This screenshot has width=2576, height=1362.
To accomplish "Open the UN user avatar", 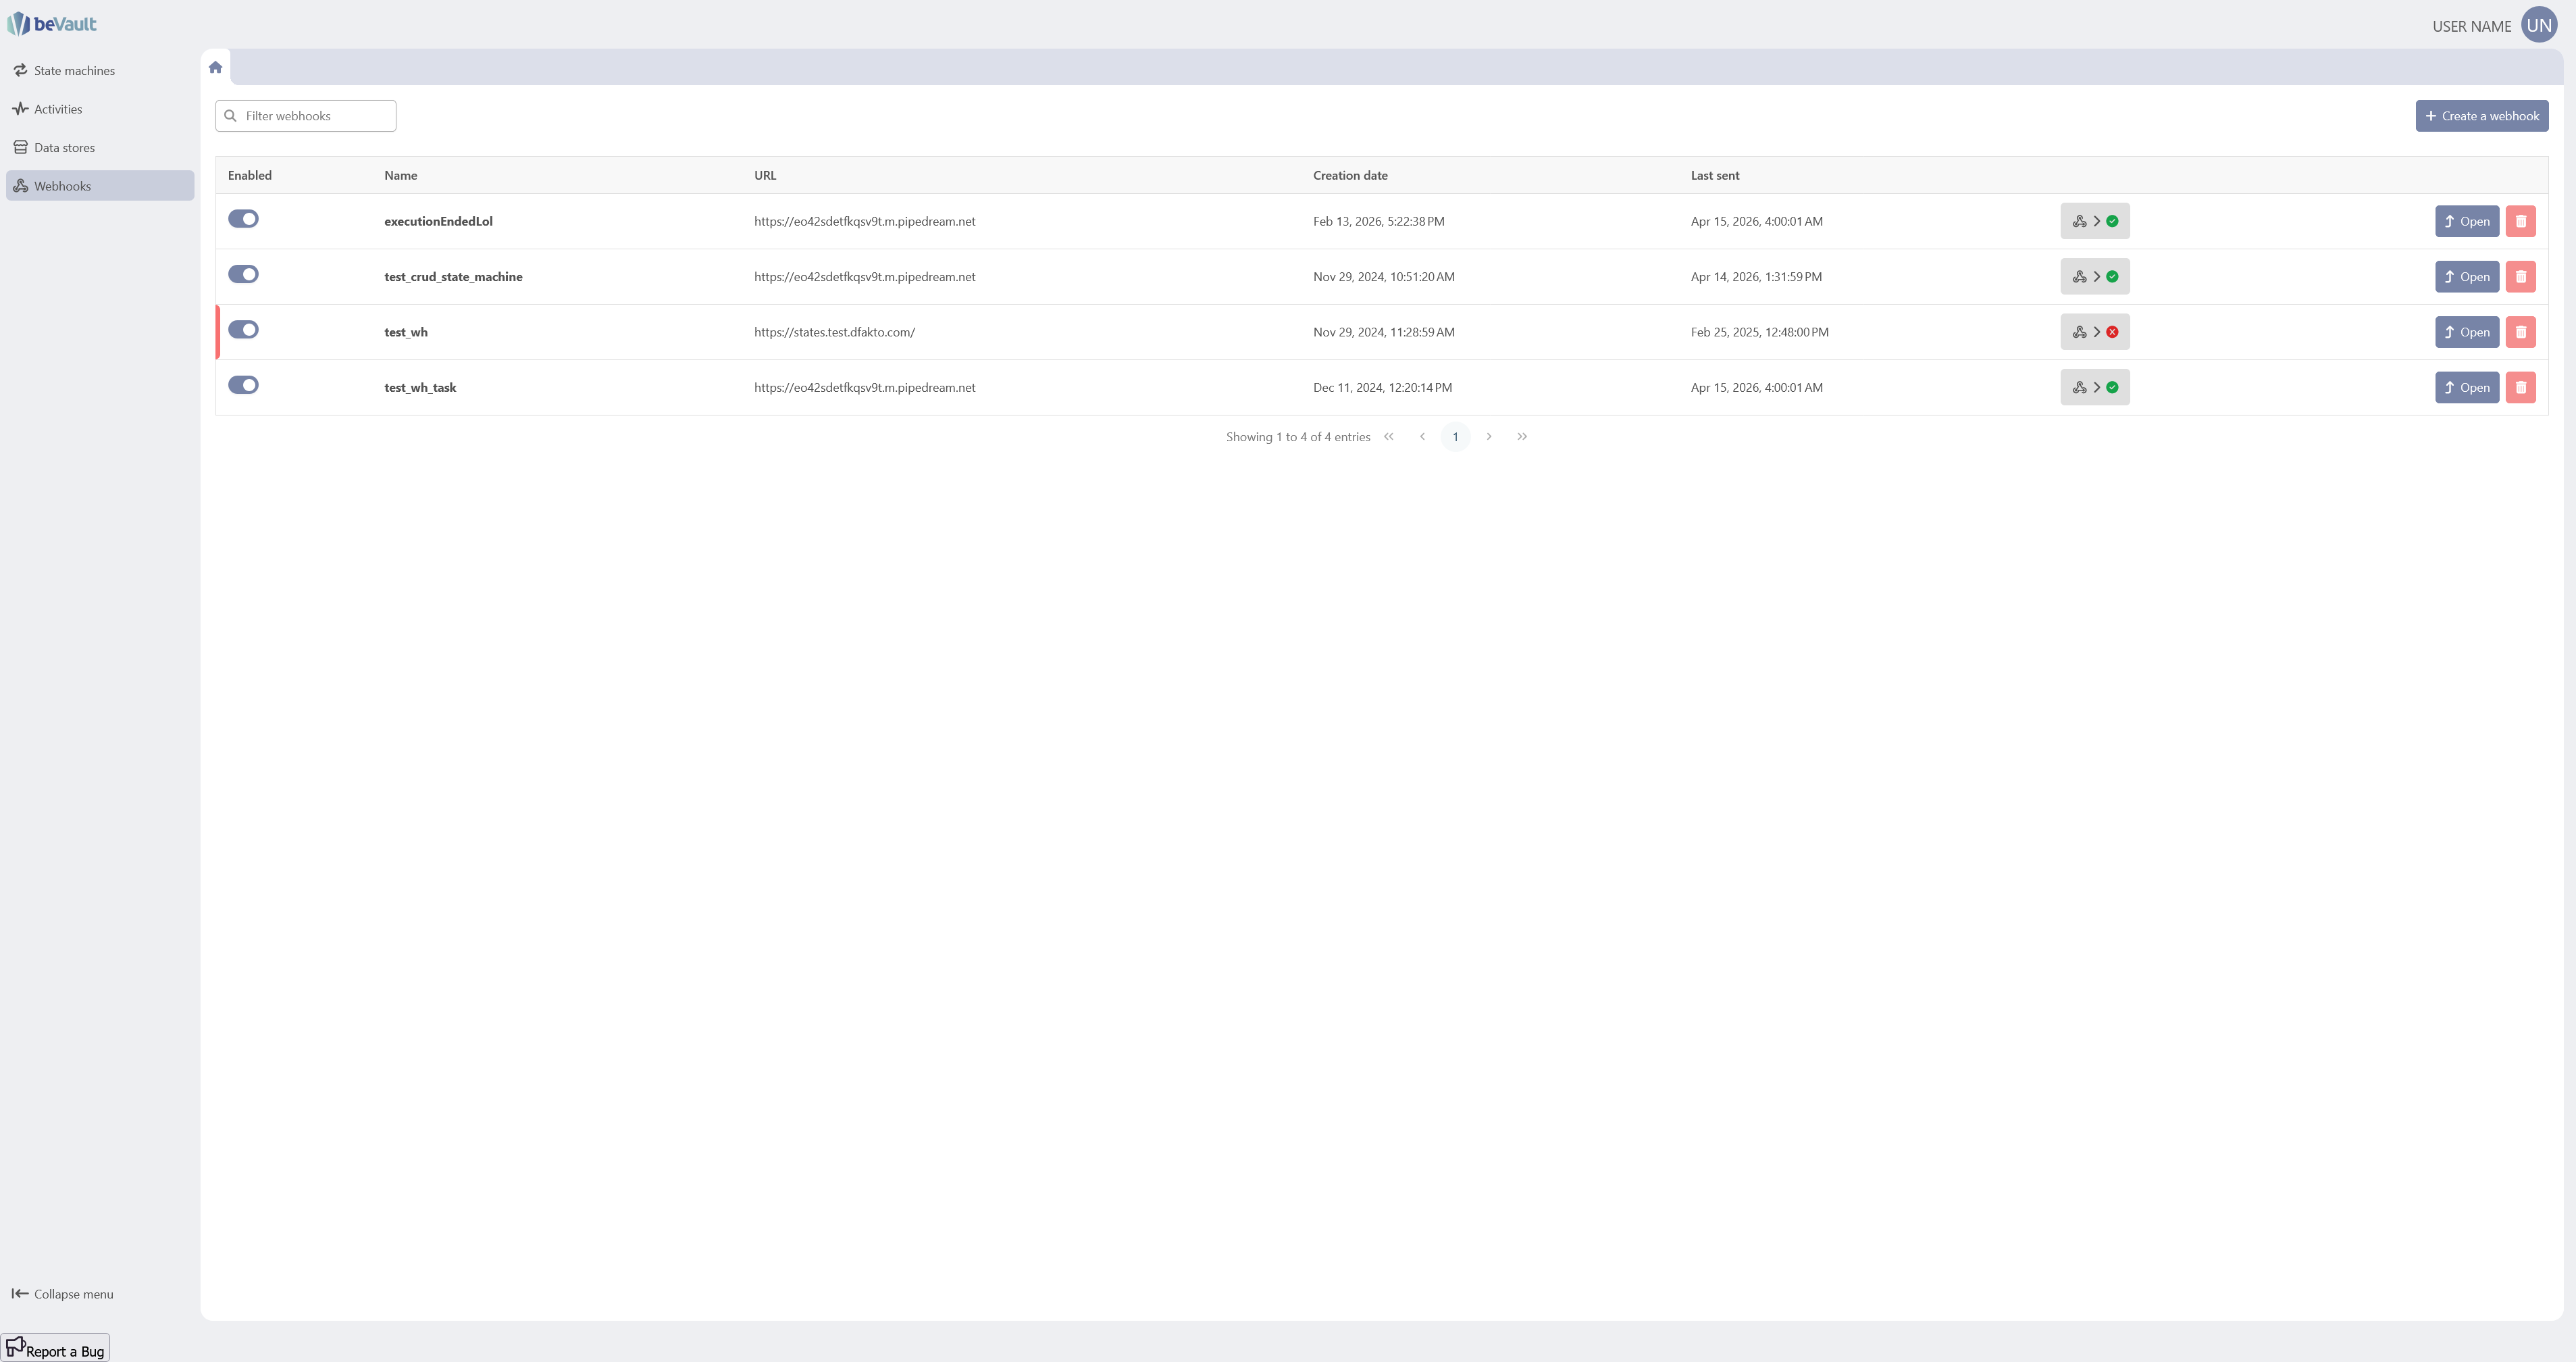I will coord(2539,25).
